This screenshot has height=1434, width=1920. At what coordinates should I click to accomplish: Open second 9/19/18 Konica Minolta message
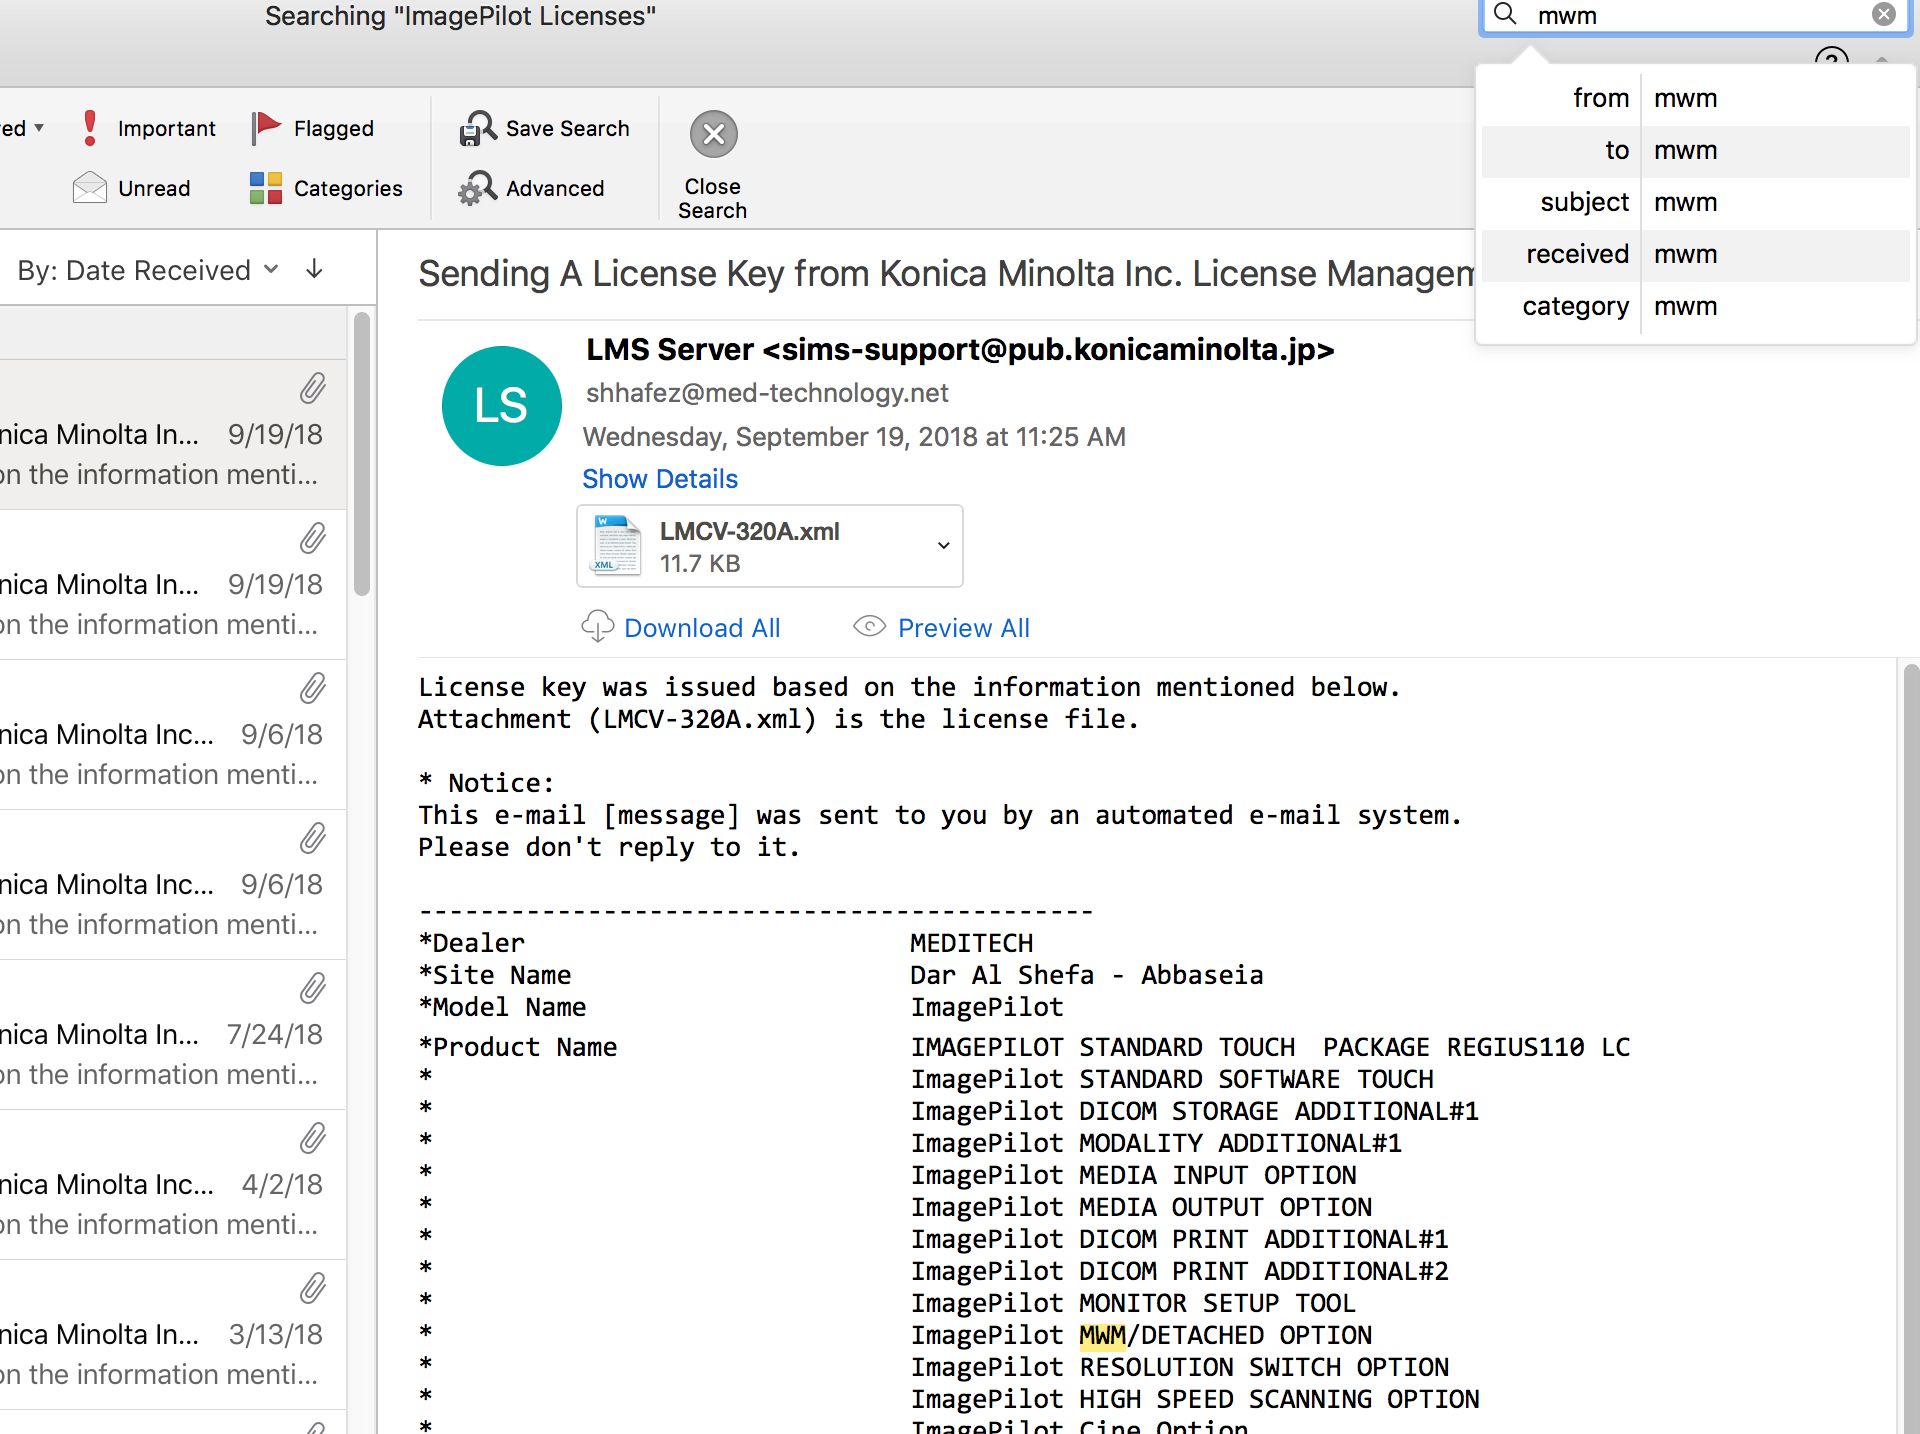[x=173, y=585]
